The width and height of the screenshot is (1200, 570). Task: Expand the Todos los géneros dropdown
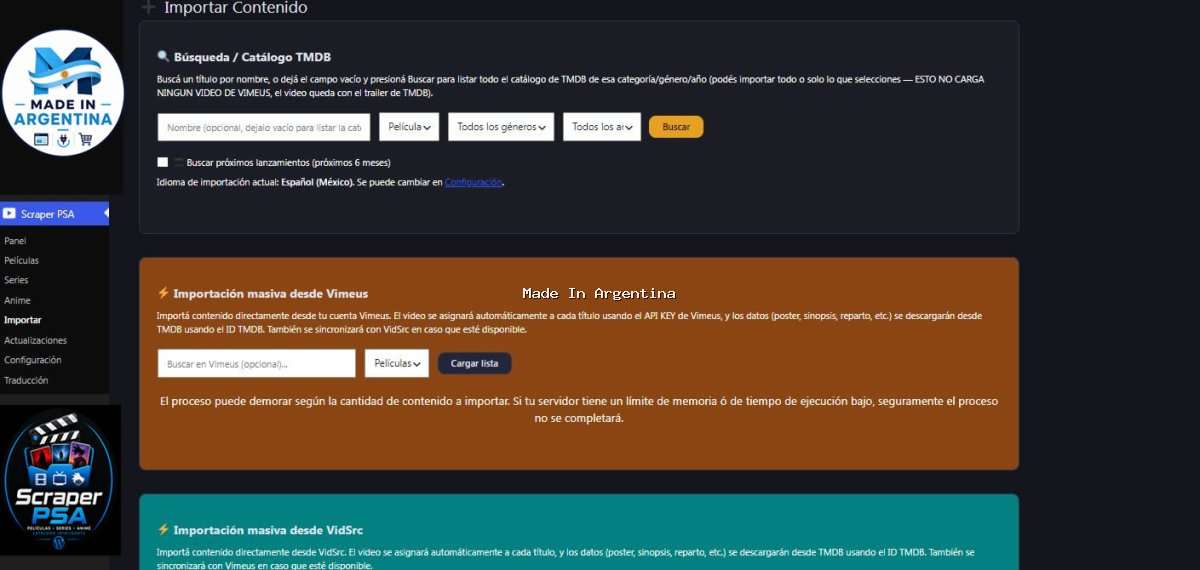click(x=501, y=127)
